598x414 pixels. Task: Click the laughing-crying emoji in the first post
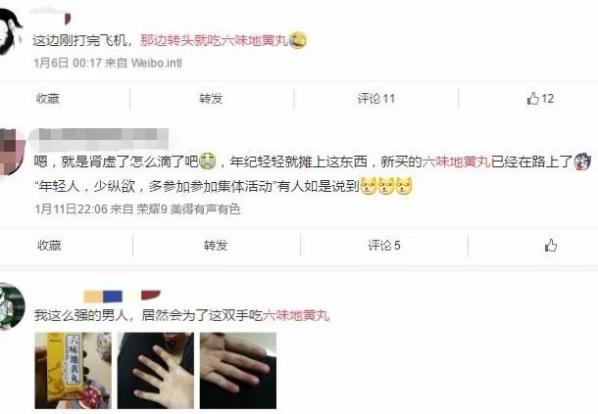[297, 40]
